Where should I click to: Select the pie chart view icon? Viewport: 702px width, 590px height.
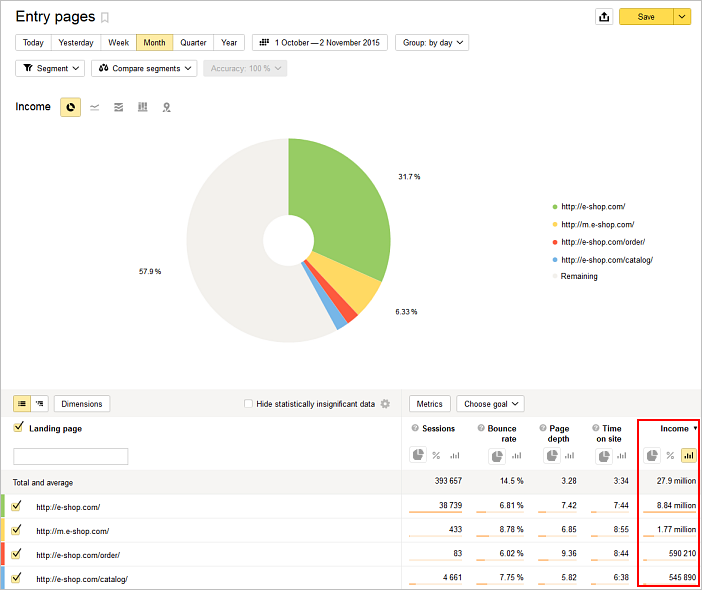tap(70, 107)
